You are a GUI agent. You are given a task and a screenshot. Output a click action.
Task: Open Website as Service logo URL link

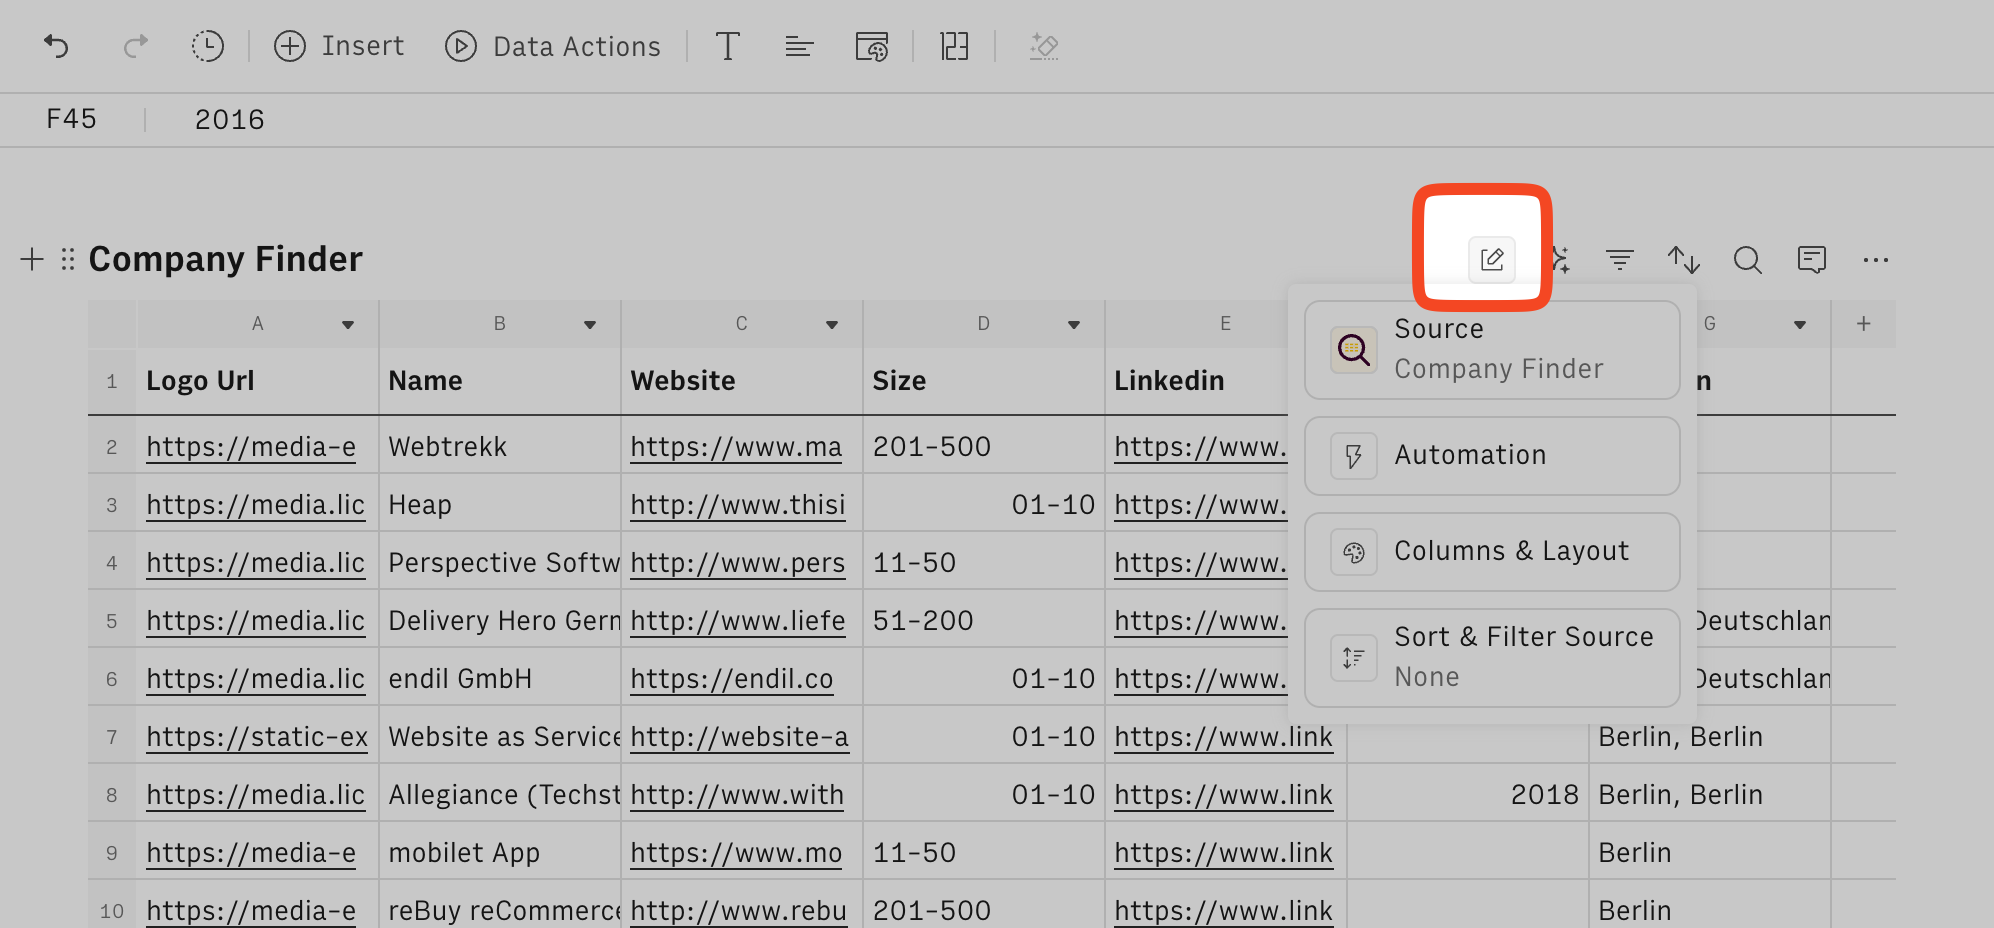coord(257,737)
